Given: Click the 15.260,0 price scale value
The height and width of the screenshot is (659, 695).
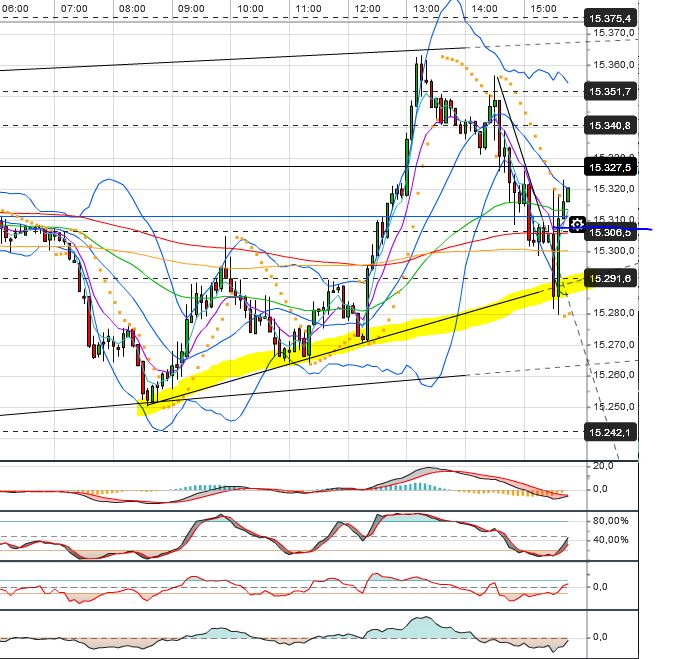Looking at the screenshot, I should [x=614, y=375].
